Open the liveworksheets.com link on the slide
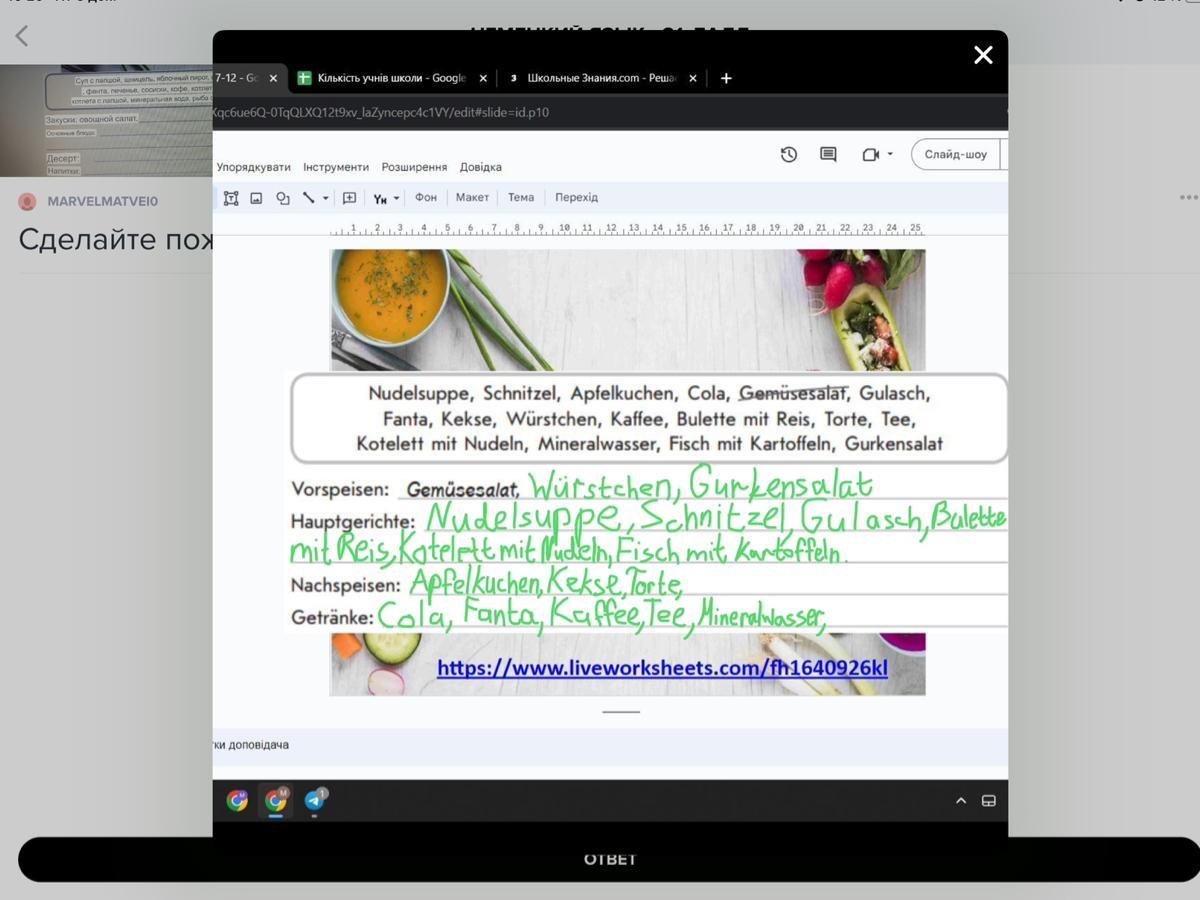 662,667
